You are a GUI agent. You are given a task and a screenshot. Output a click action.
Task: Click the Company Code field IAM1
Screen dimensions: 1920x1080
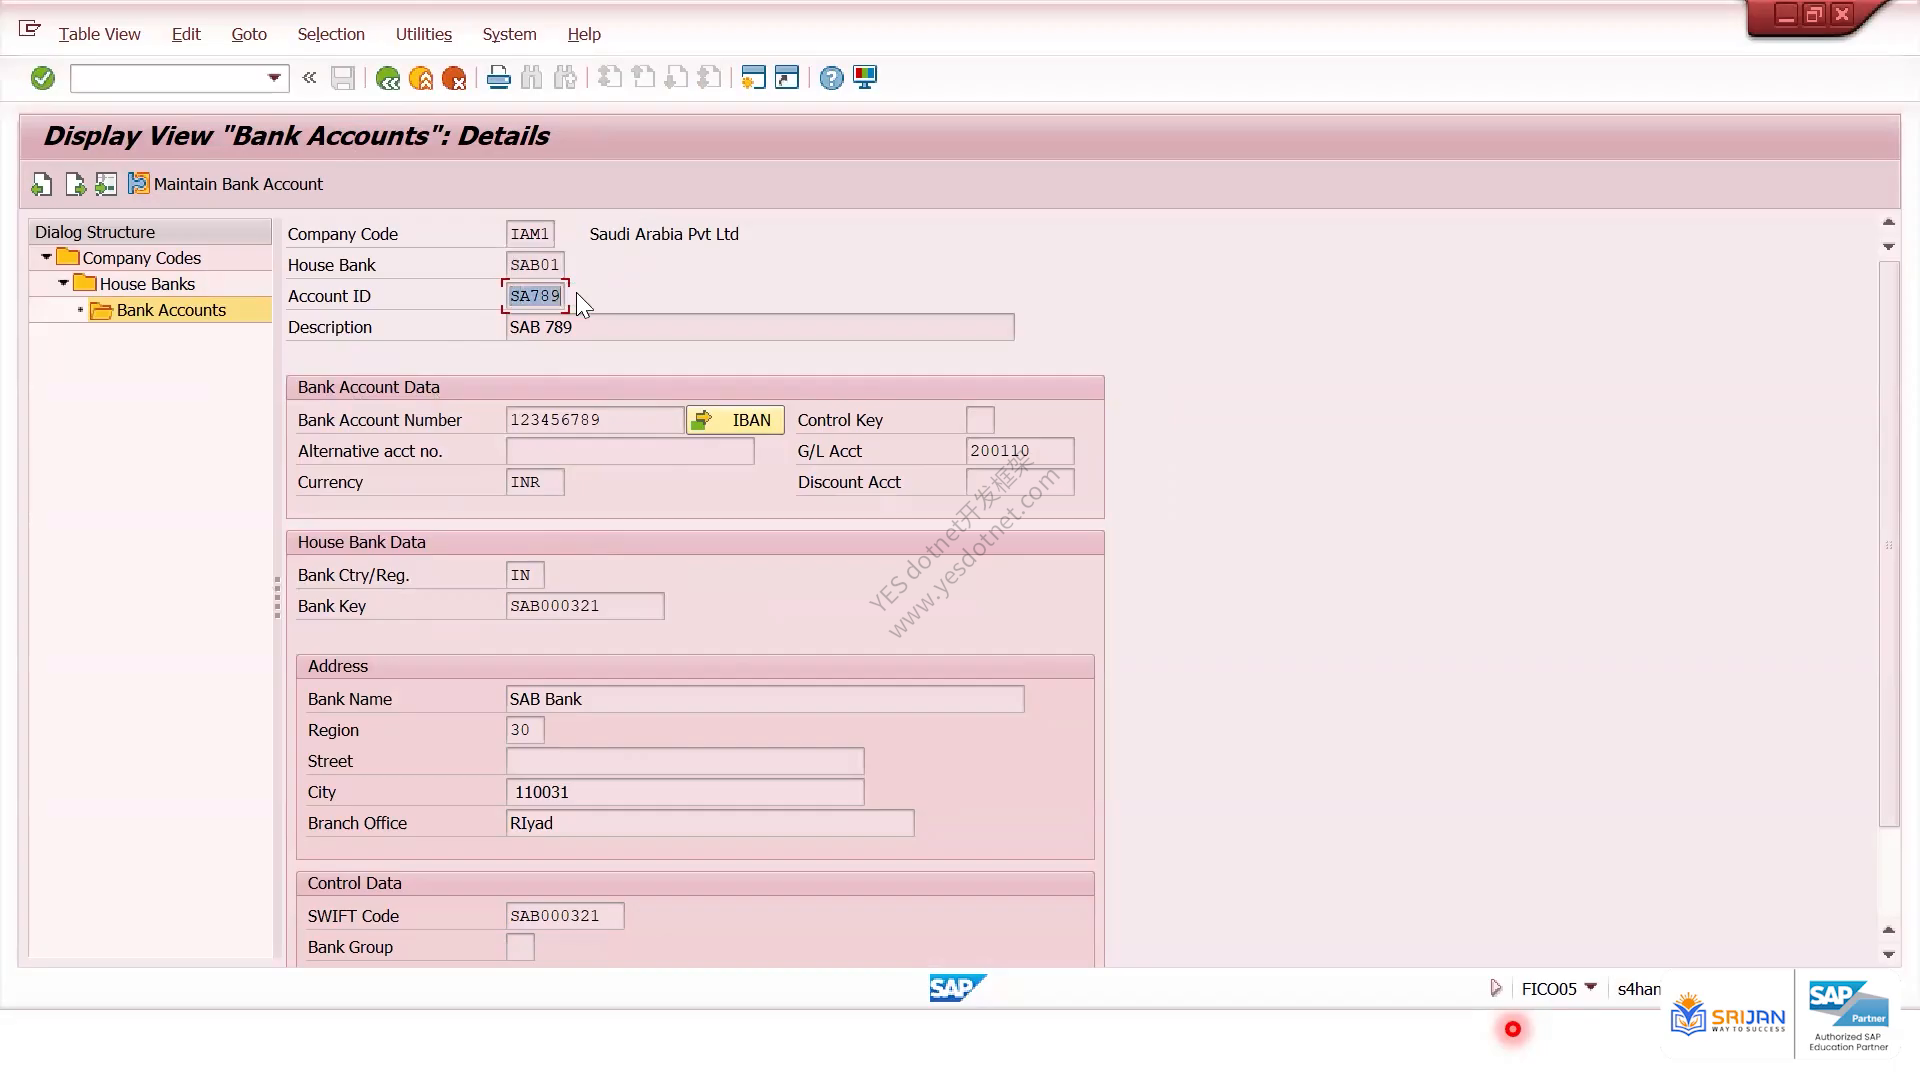point(530,234)
